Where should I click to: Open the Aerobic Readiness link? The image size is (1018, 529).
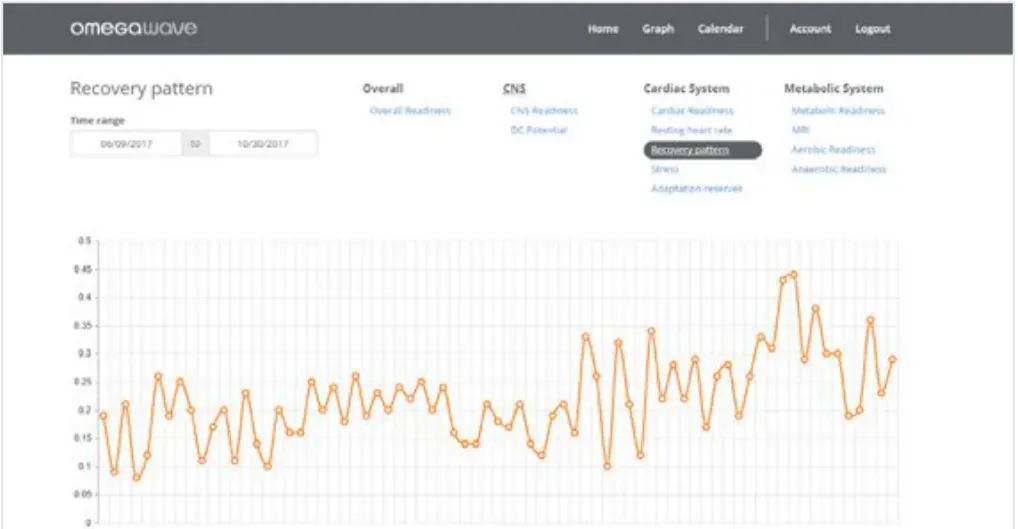(834, 149)
